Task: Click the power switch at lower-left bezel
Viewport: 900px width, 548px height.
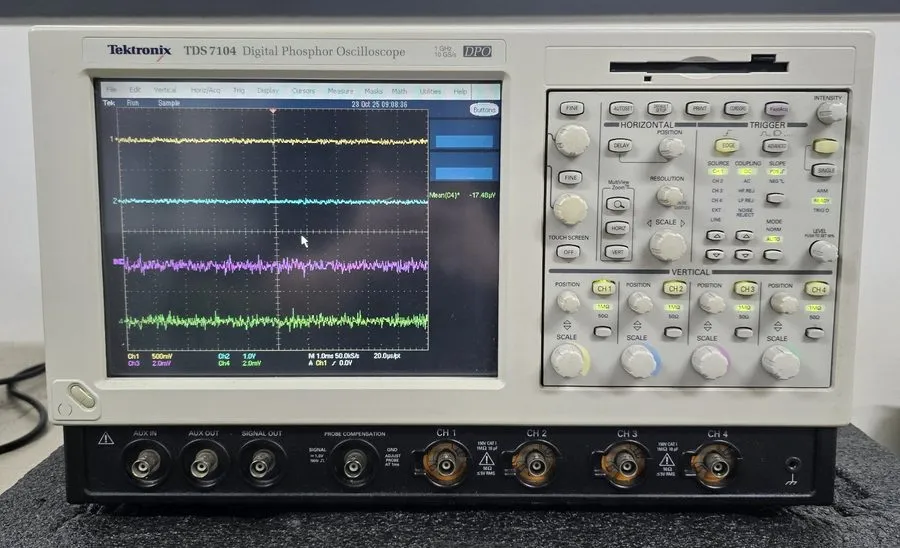Action: coord(82,397)
